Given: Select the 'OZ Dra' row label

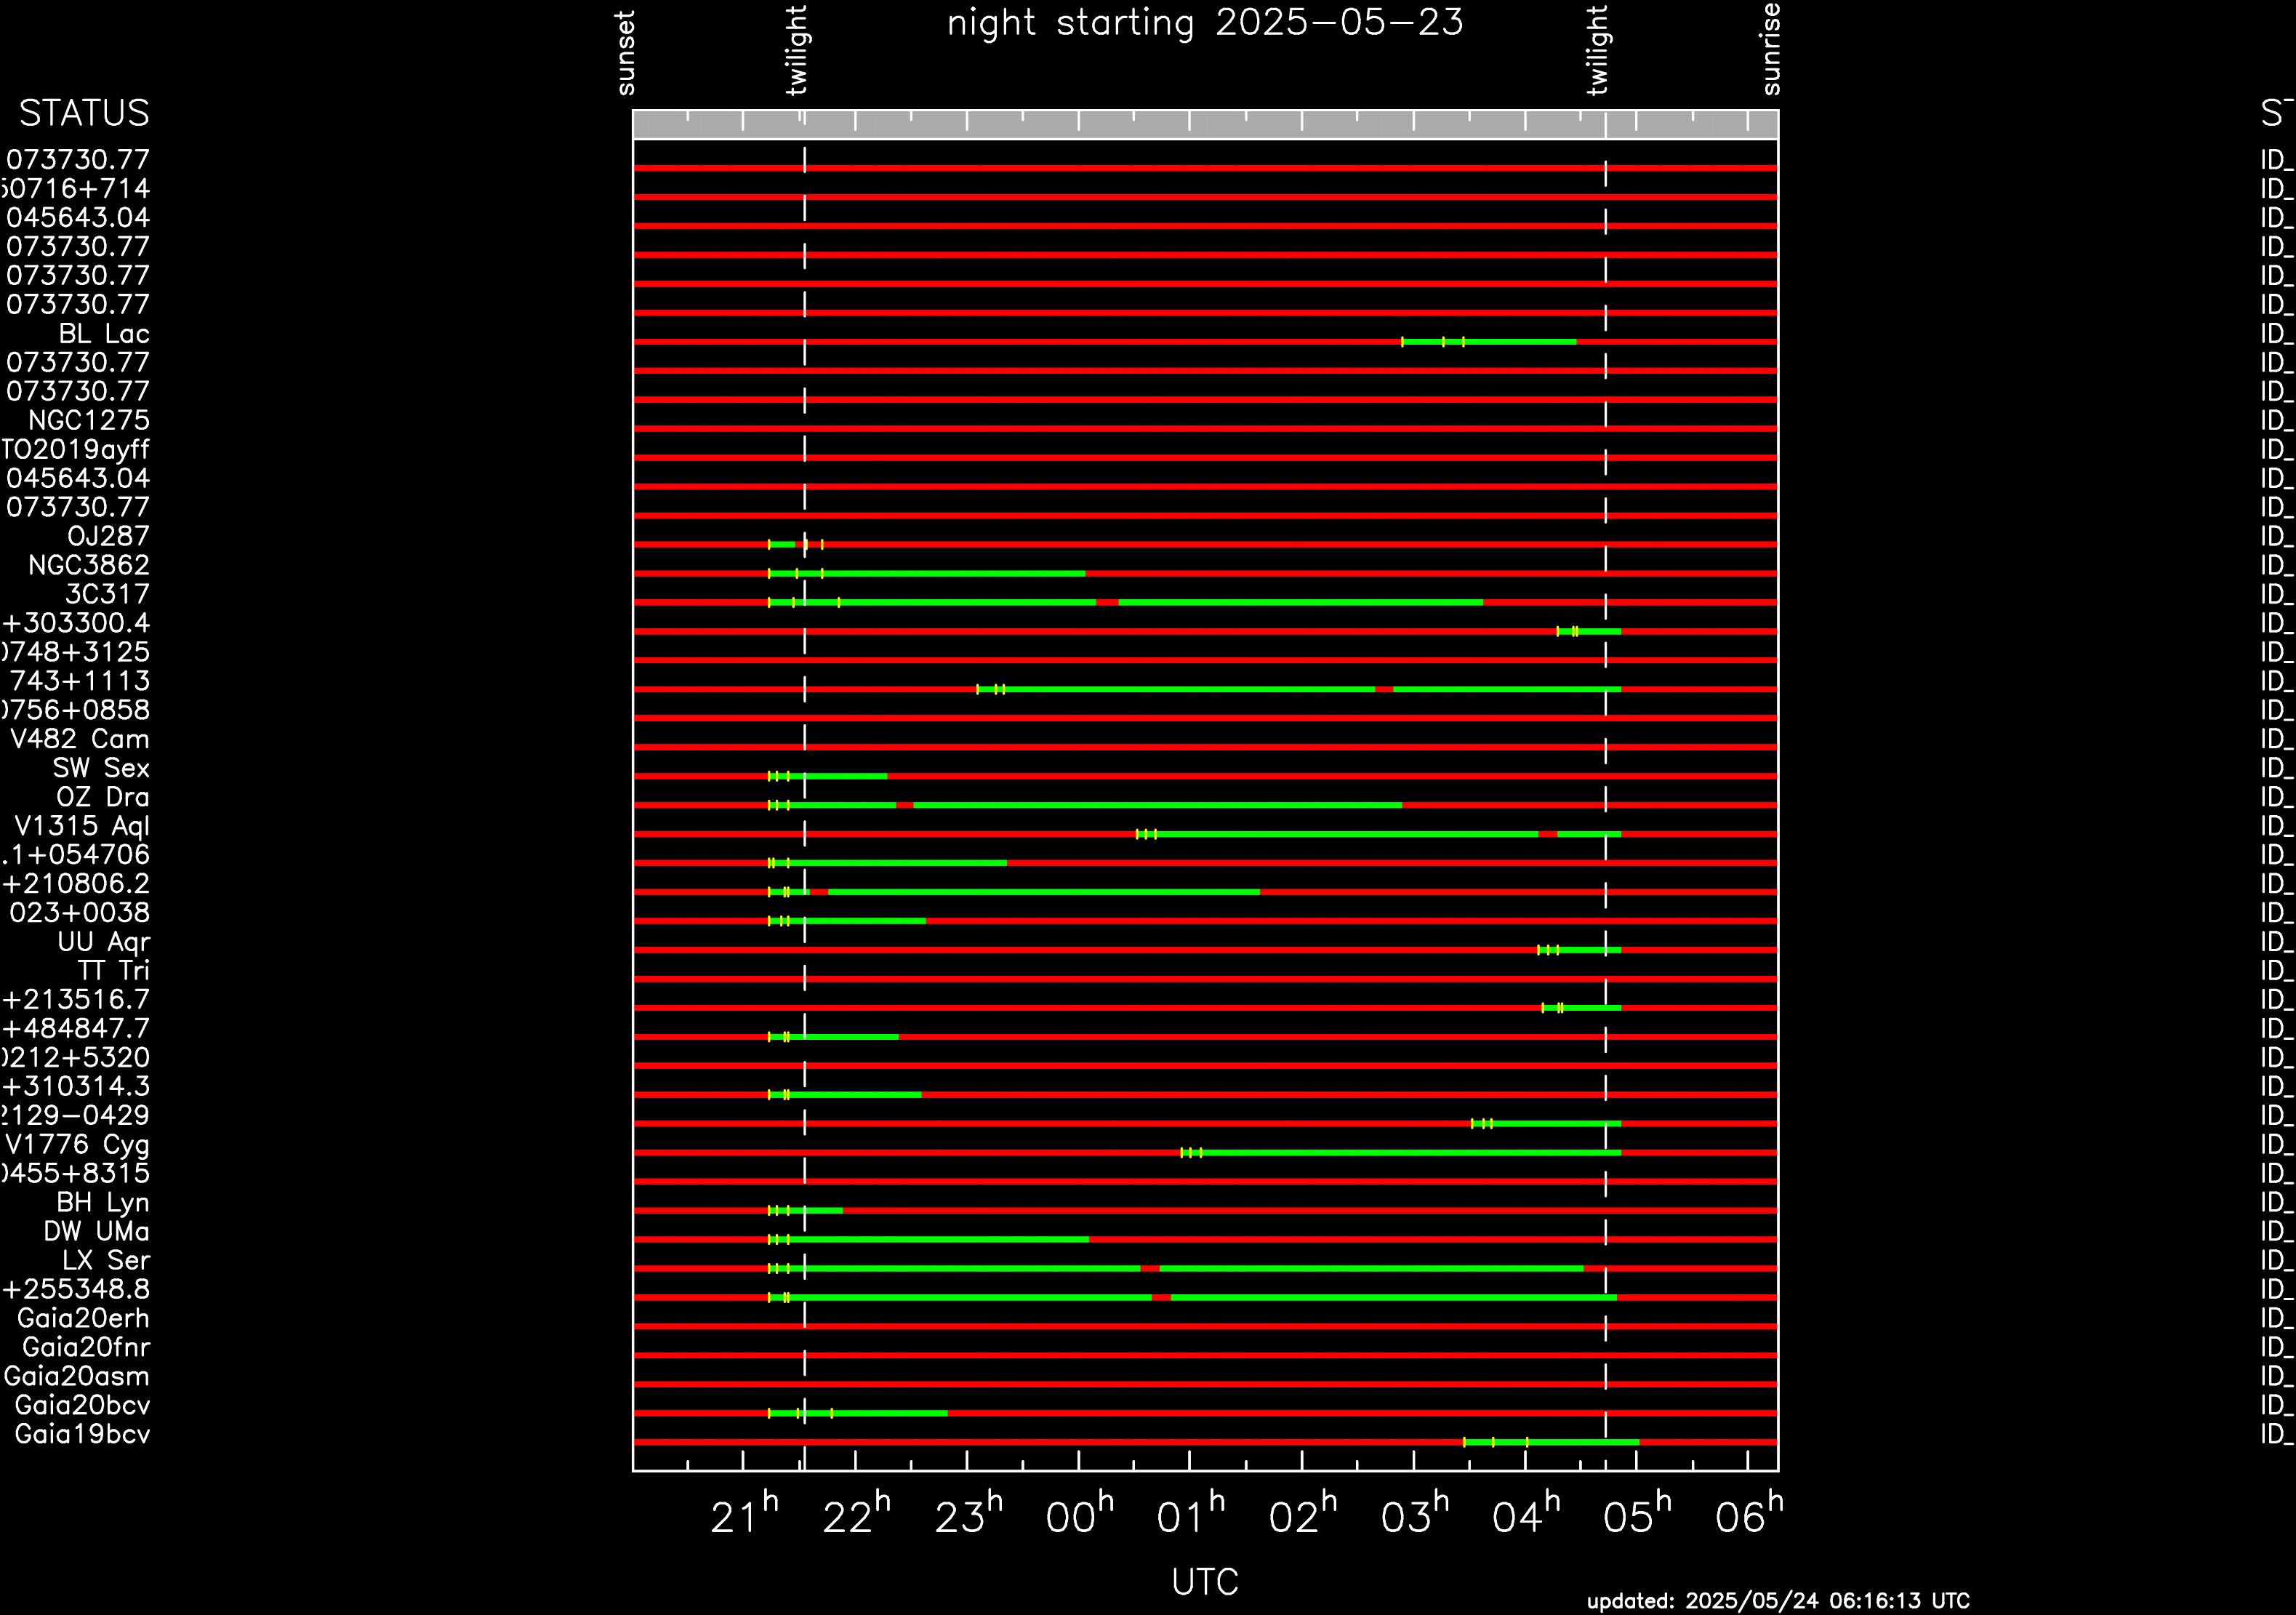Looking at the screenshot, I should point(103,798).
